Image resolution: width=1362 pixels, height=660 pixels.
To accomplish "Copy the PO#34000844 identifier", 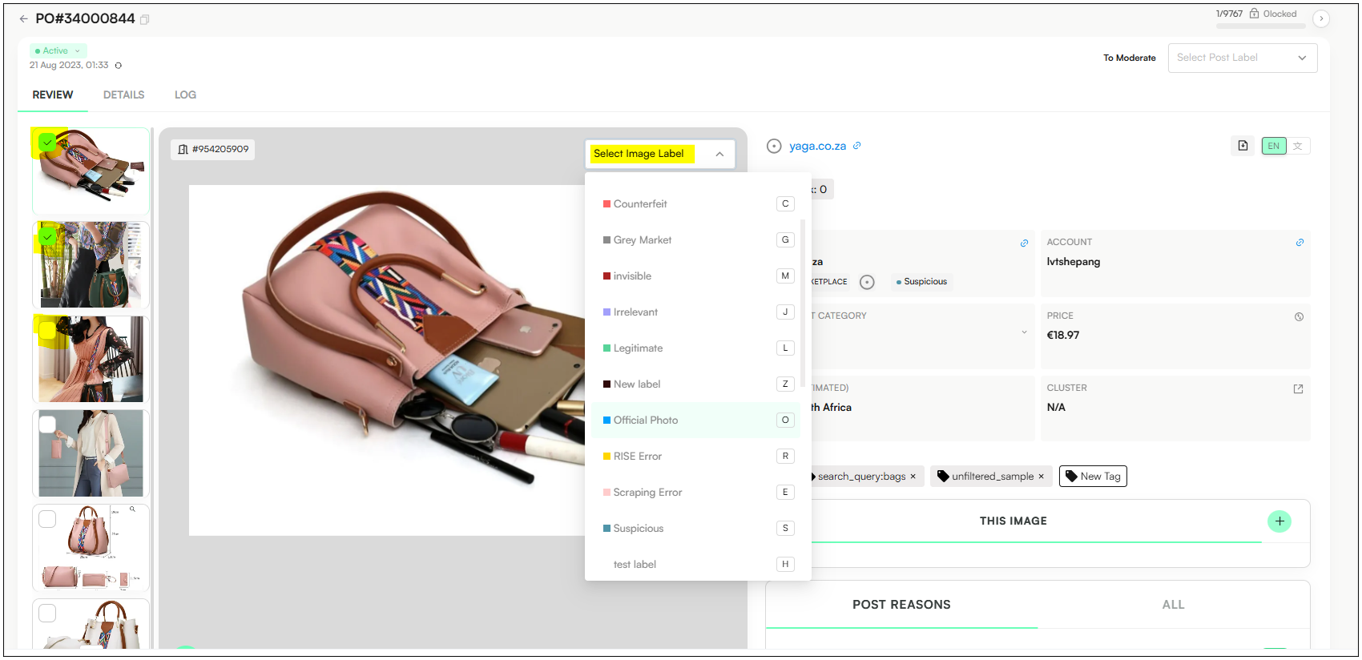I will 145,20.
